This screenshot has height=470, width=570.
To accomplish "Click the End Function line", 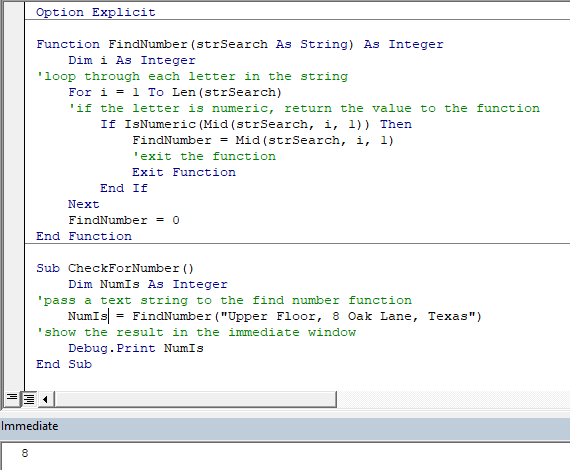I will [x=84, y=236].
